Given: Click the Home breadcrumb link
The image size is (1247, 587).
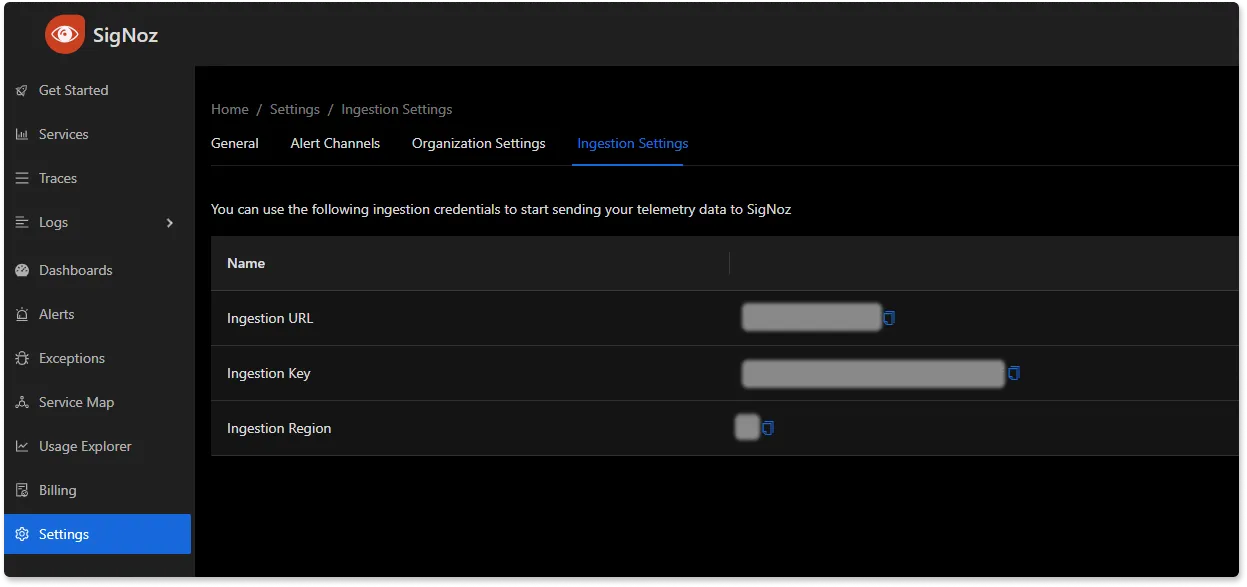Looking at the screenshot, I should [230, 109].
